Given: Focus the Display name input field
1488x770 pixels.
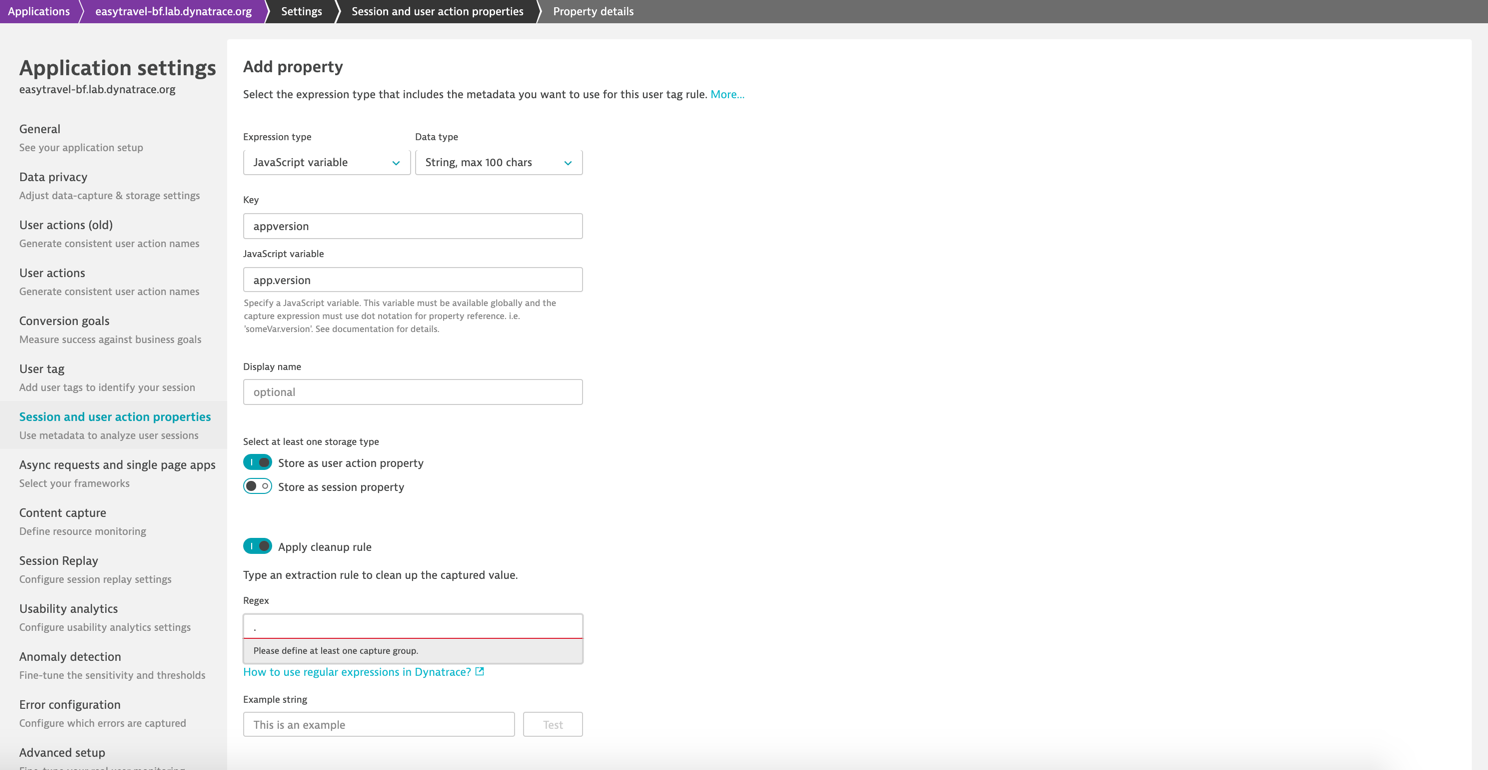Looking at the screenshot, I should click(413, 392).
